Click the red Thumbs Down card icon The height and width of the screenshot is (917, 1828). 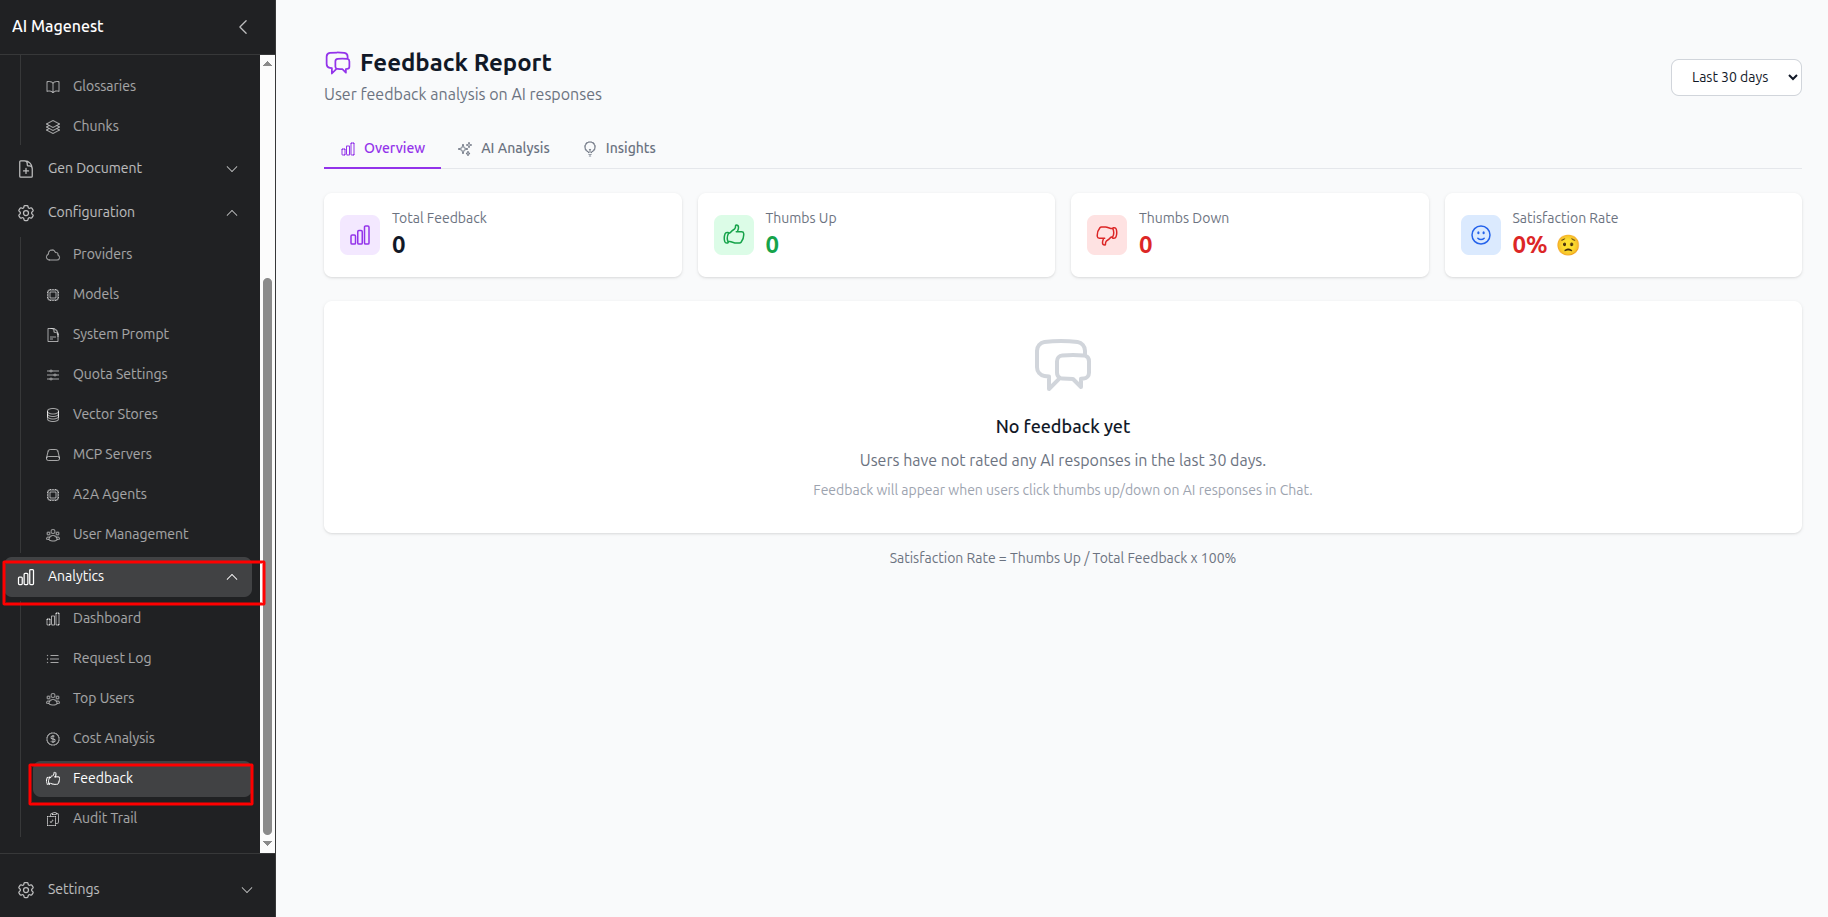[x=1107, y=235]
